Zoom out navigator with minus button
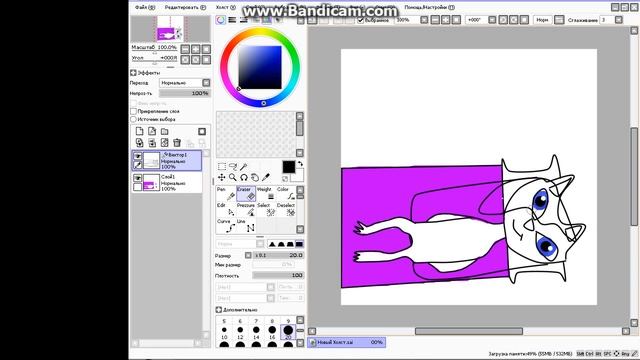The width and height of the screenshot is (640, 360). coord(185,49)
